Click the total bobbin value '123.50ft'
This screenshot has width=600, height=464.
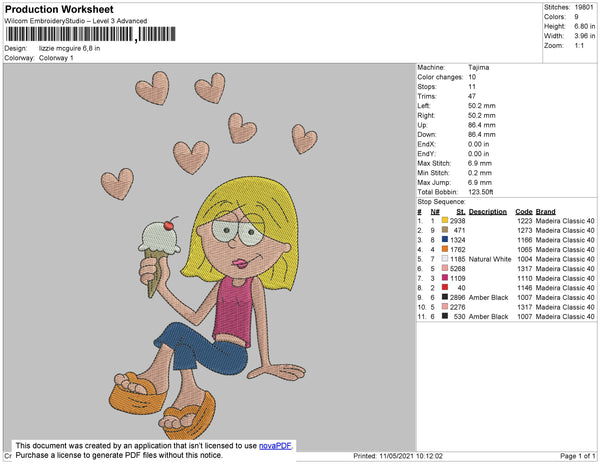click(481, 192)
